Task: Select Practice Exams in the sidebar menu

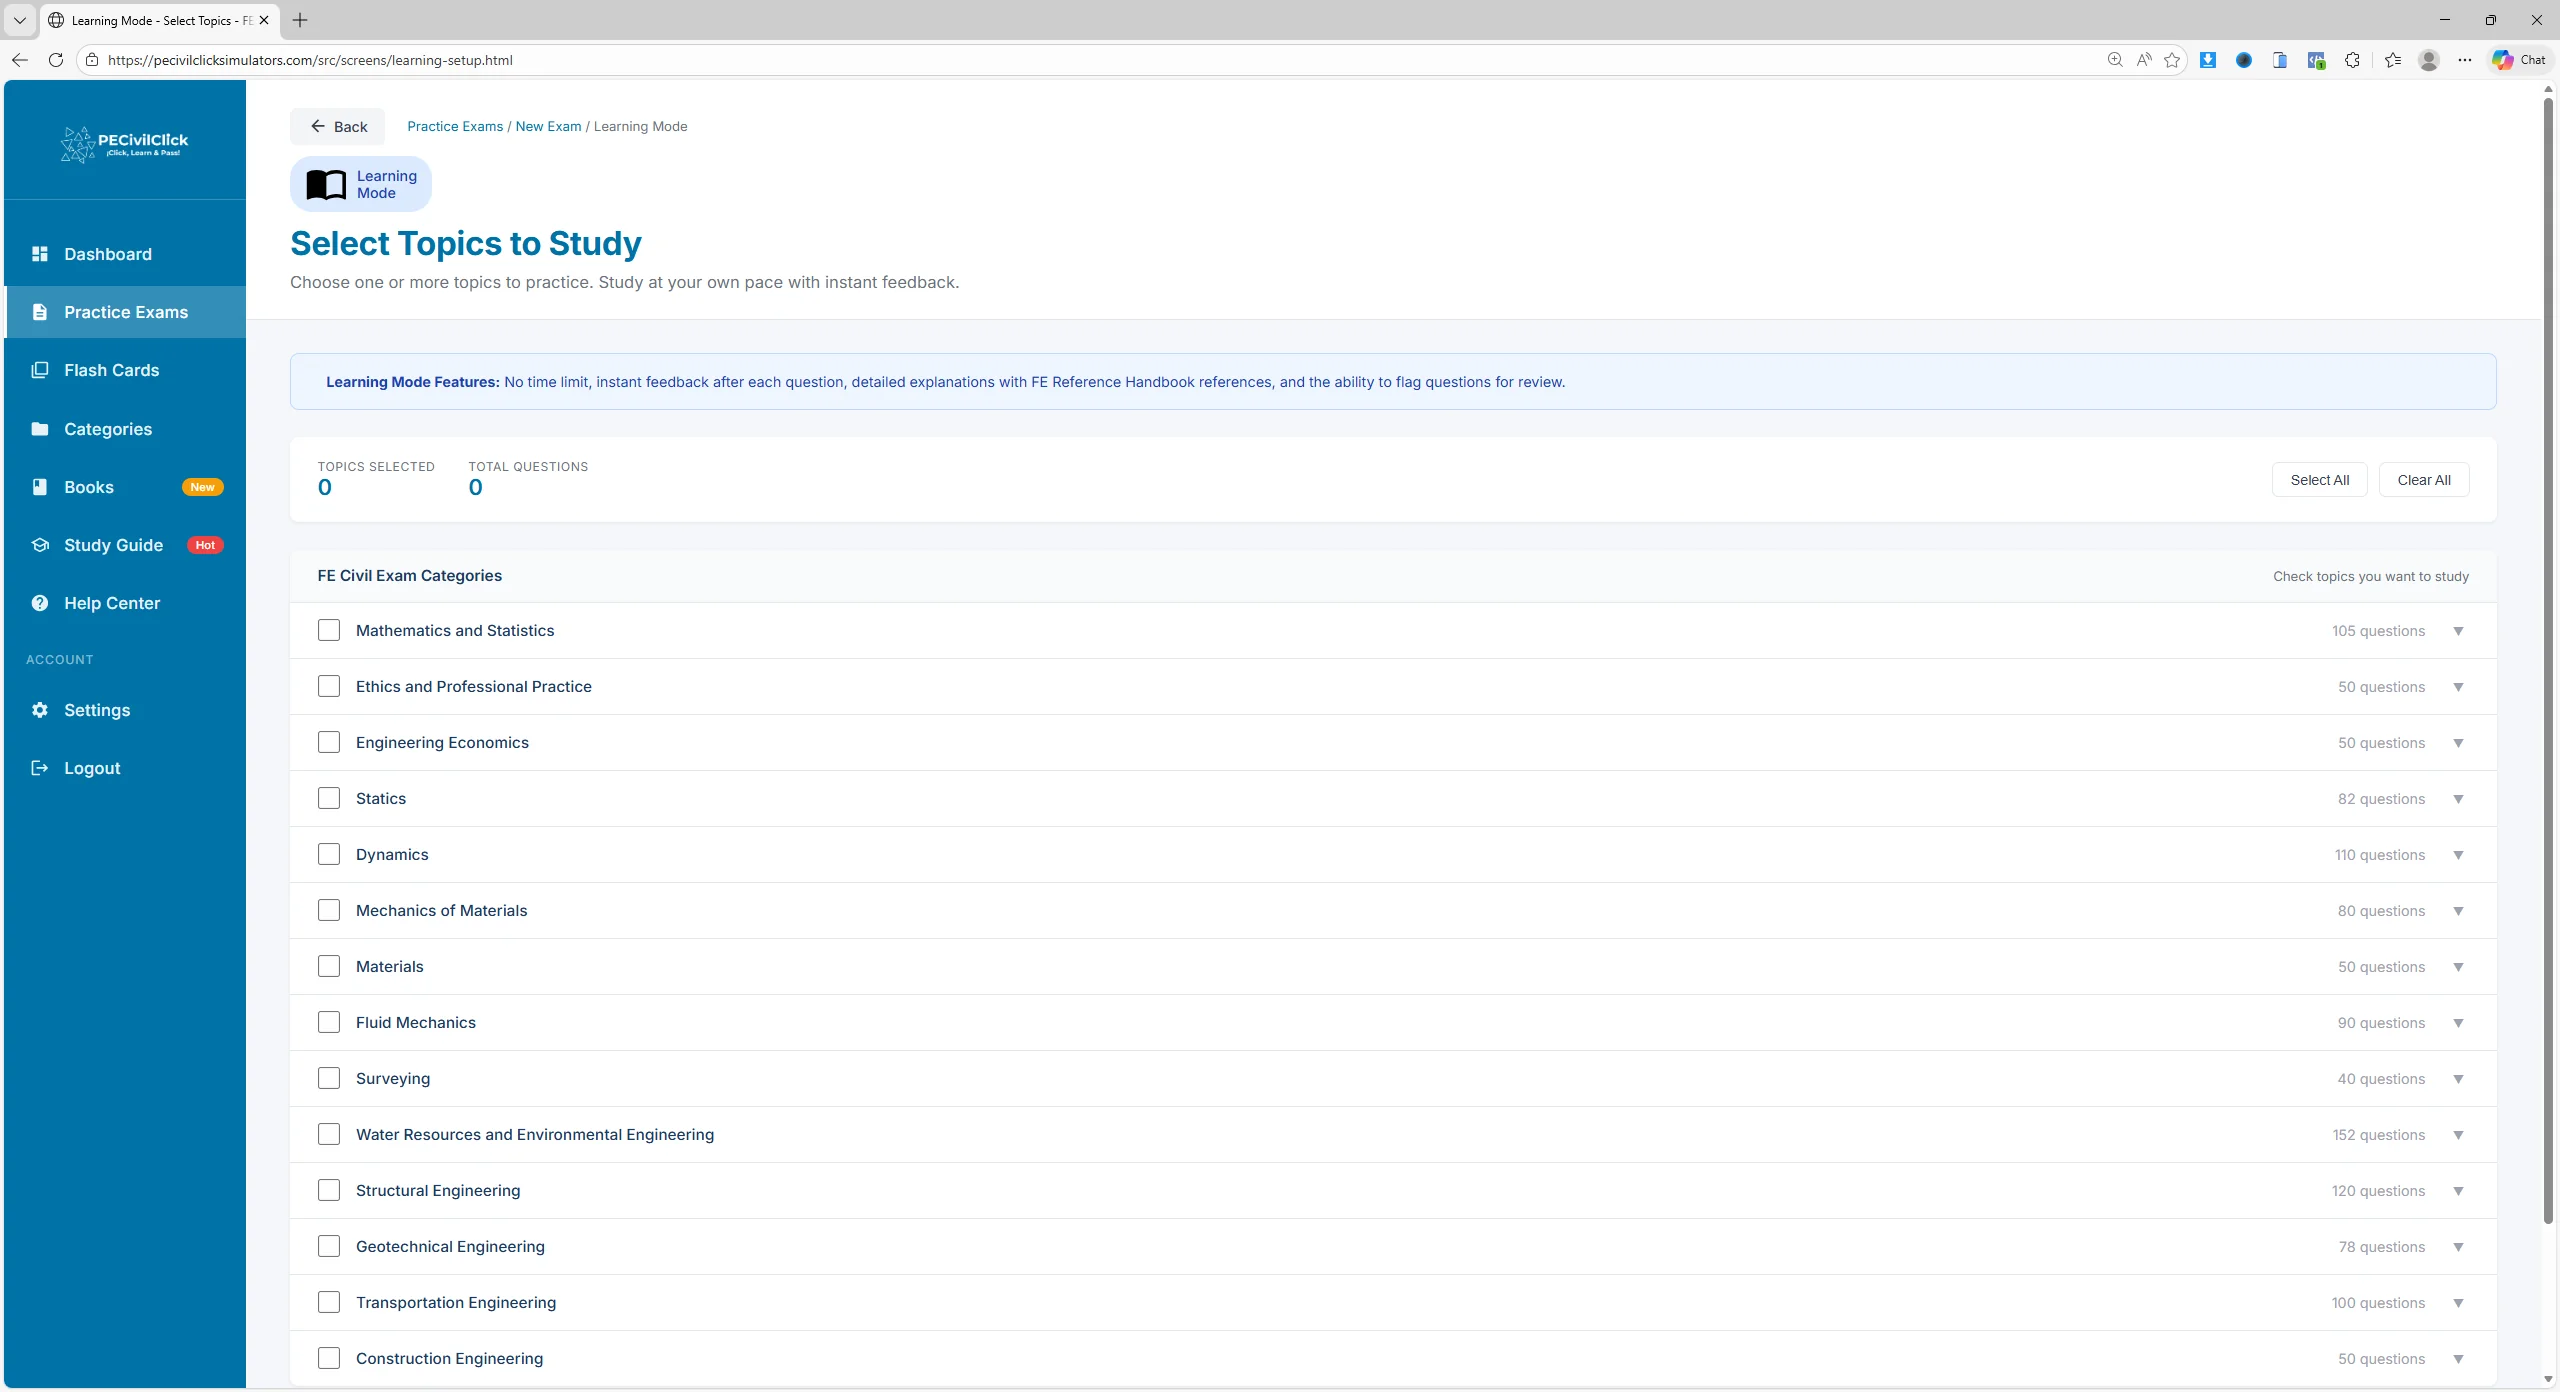Action: [126, 311]
